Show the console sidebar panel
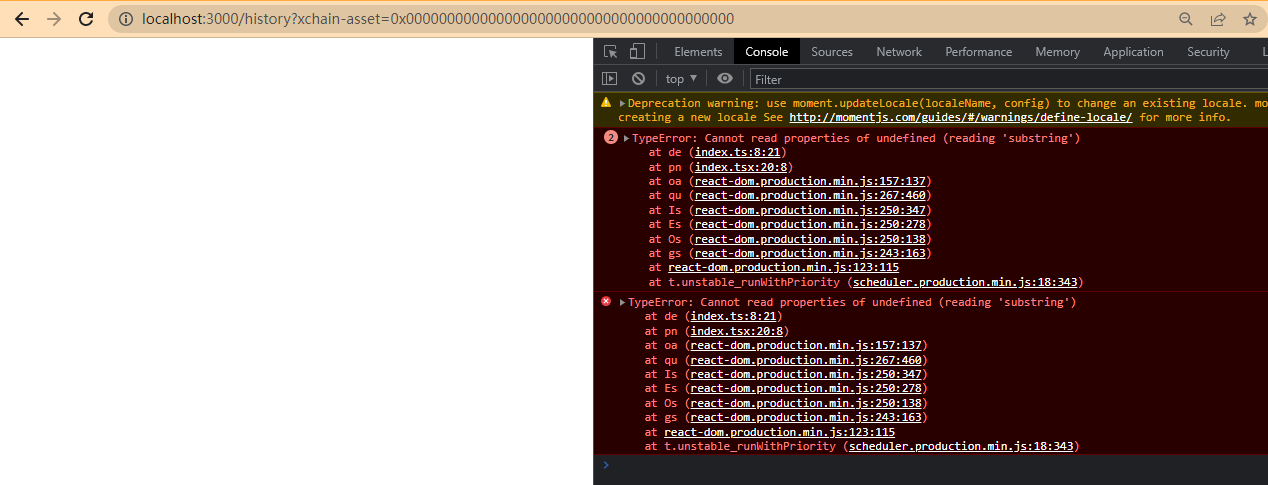This screenshot has height=485, width=1268. (x=610, y=79)
